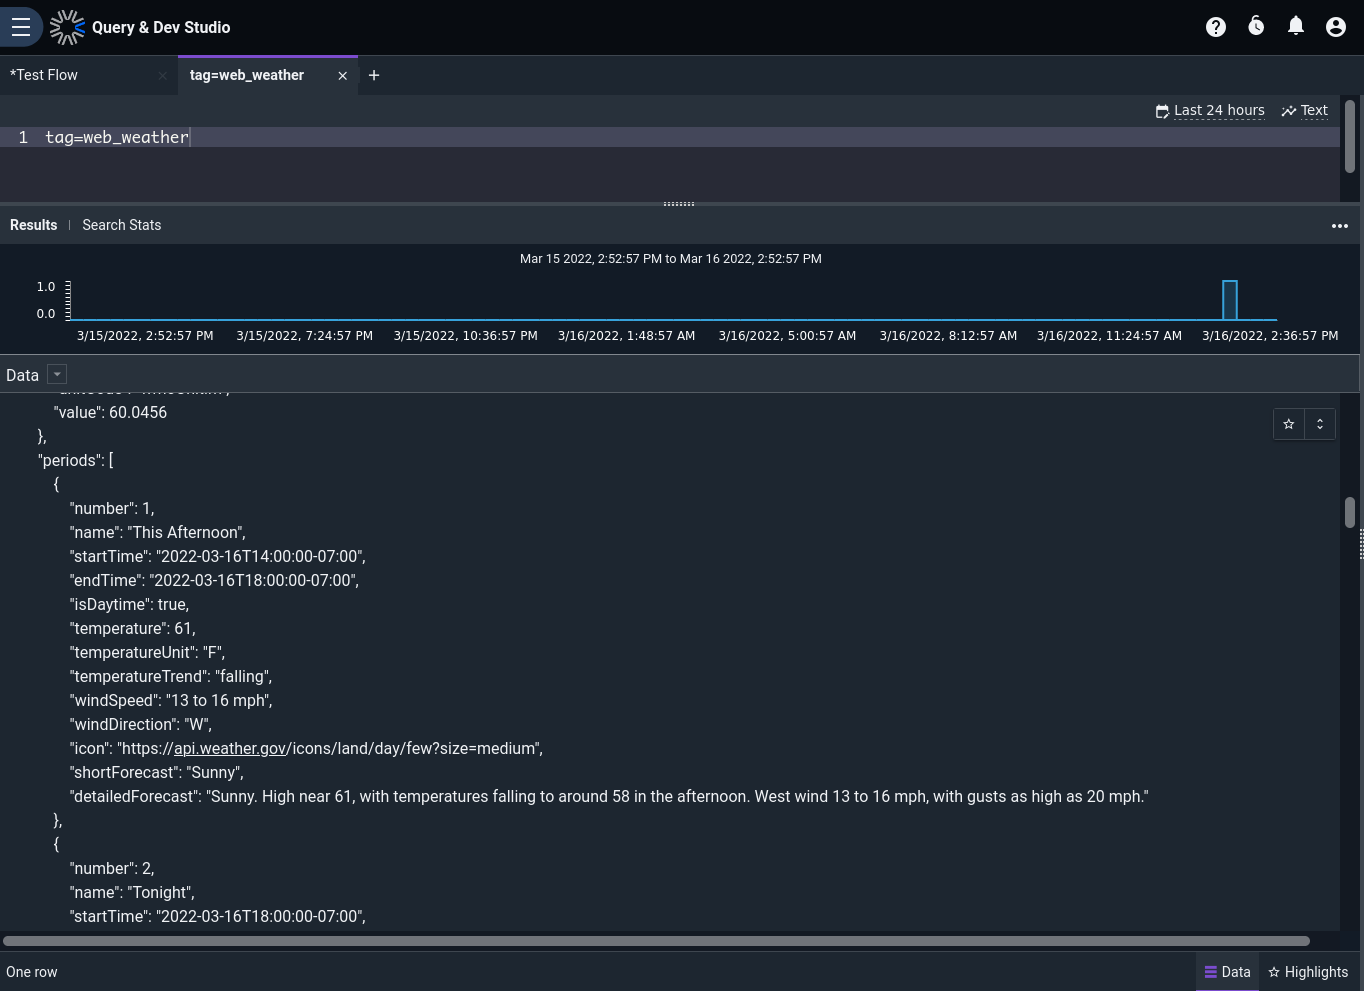The height and width of the screenshot is (991, 1364).
Task: Open the Search Stats tab
Action: (x=122, y=225)
